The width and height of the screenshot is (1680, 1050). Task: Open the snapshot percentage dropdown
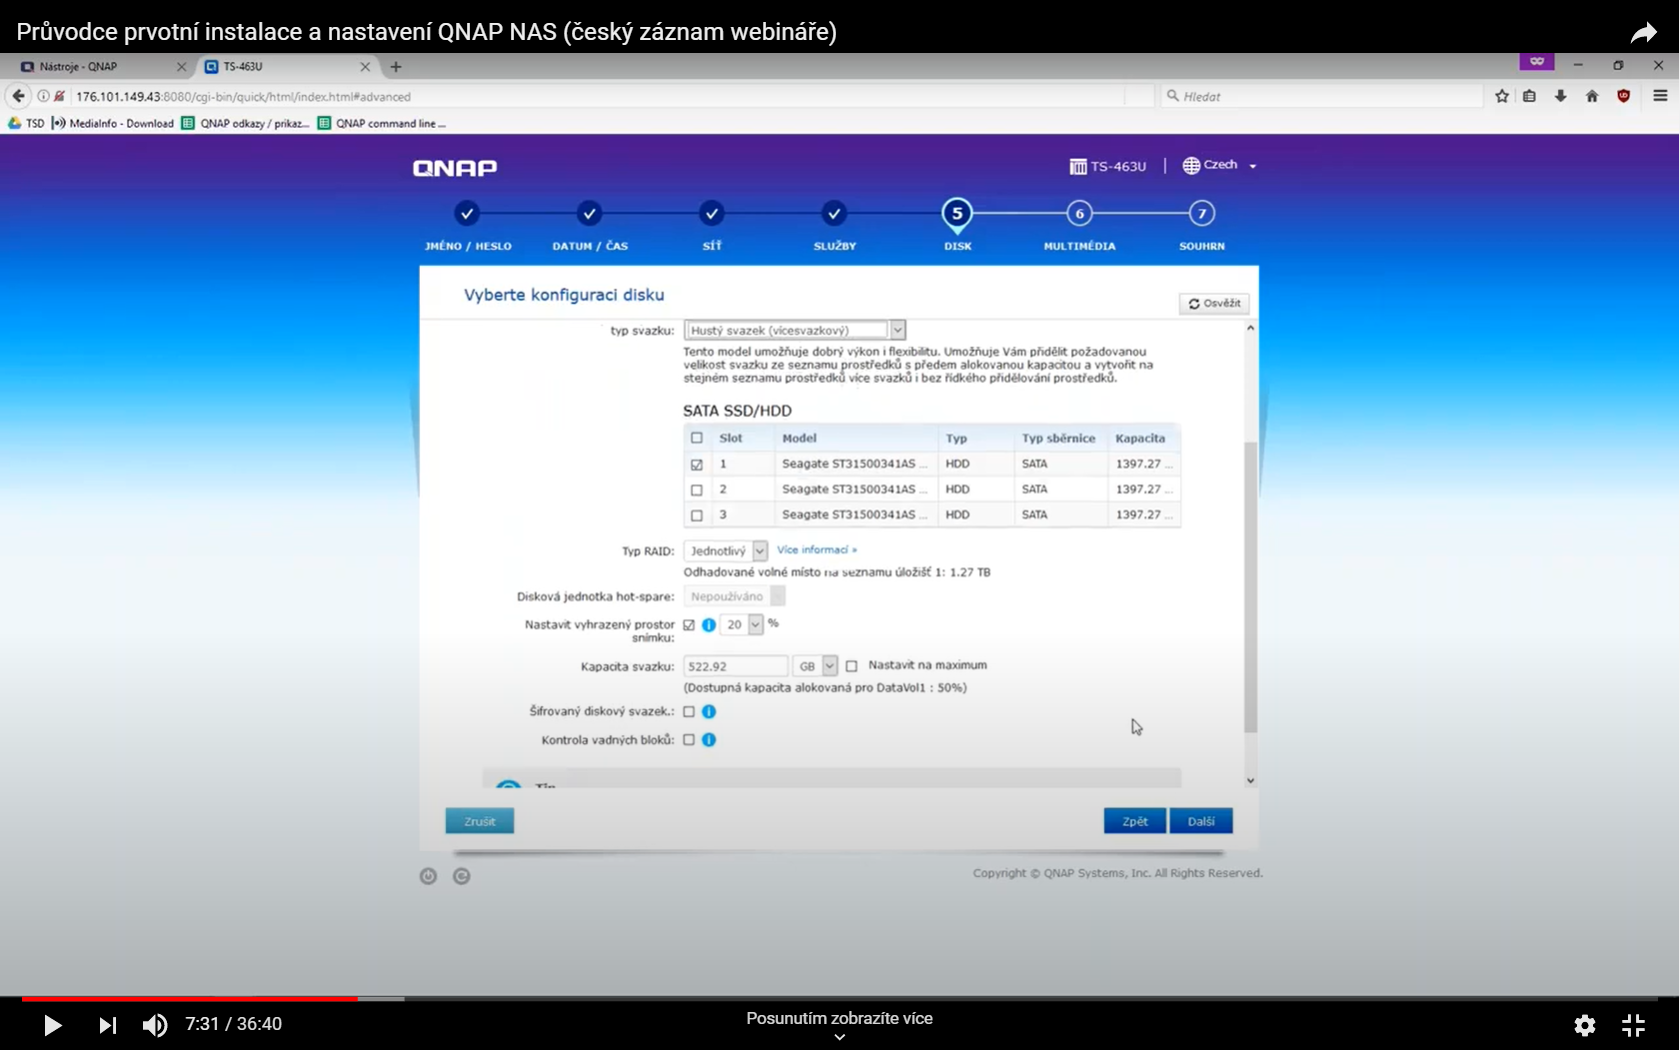[x=742, y=625]
